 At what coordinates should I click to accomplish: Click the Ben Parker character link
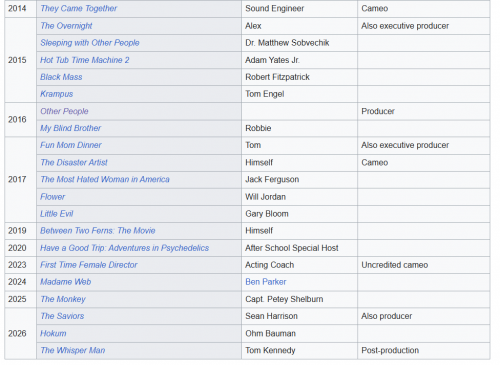click(x=266, y=282)
